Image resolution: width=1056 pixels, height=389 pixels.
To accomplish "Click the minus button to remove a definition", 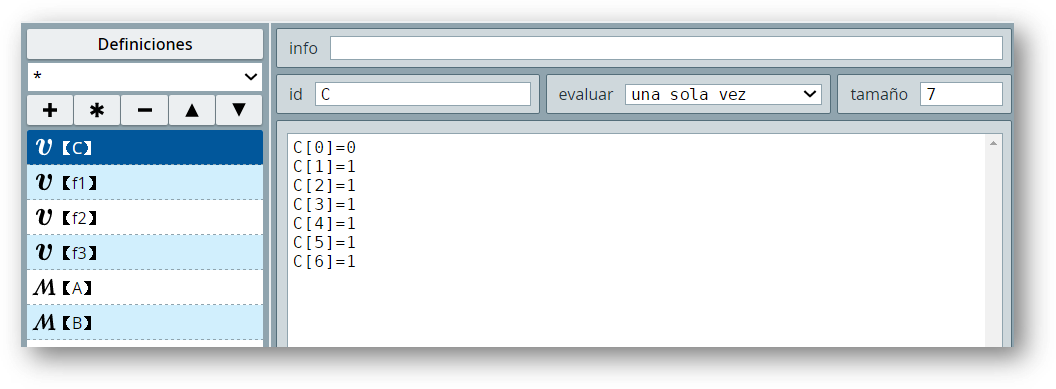I will (x=145, y=110).
